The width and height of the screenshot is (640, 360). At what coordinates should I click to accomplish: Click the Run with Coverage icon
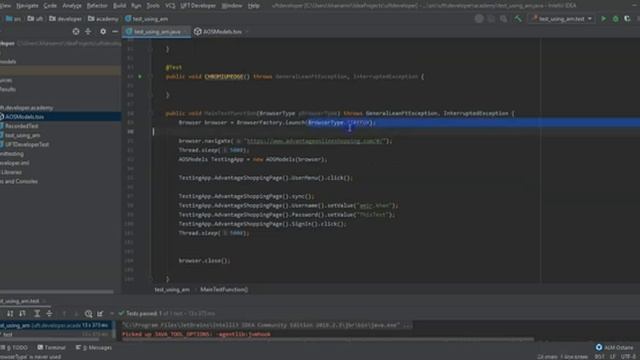[627, 19]
